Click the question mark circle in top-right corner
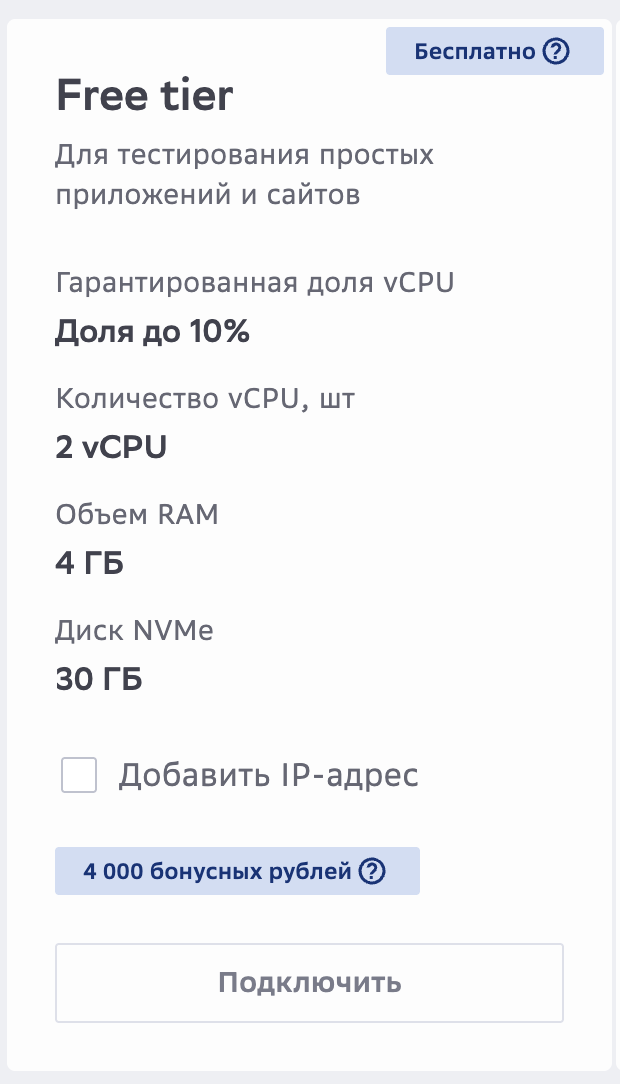Screen dimensions: 620x1084 [x=557, y=50]
